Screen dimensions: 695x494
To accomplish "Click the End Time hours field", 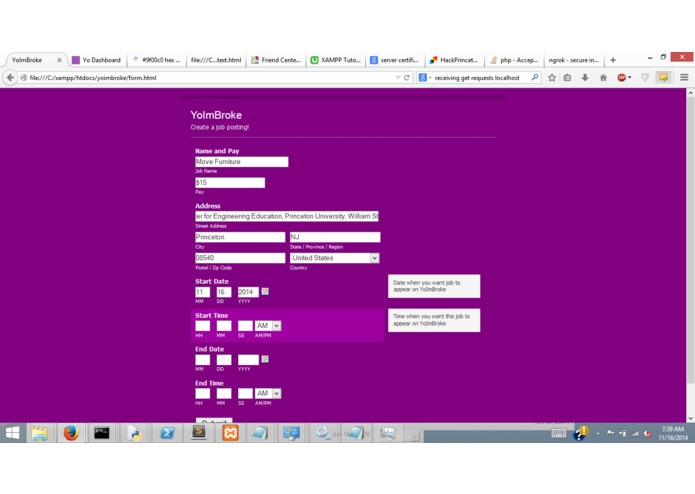I will click(203, 393).
